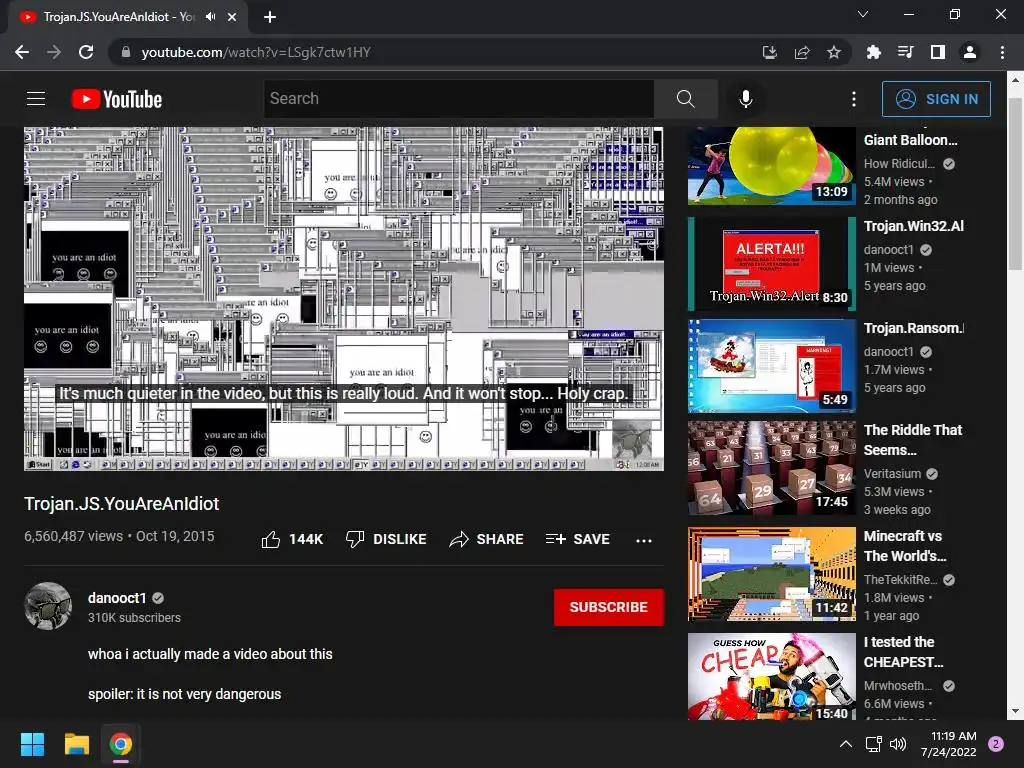
Task: Click the SIGN IN button
Action: click(x=936, y=99)
